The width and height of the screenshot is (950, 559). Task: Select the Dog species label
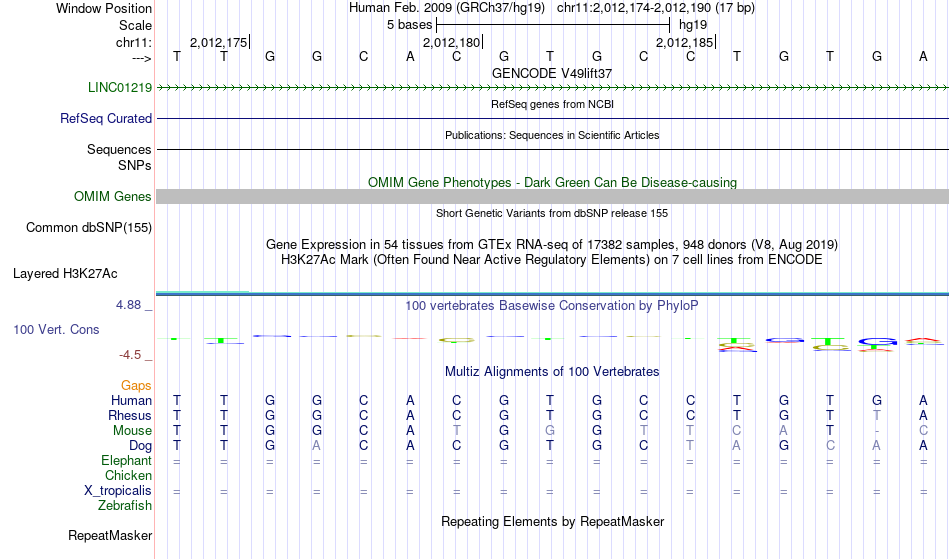pos(140,446)
